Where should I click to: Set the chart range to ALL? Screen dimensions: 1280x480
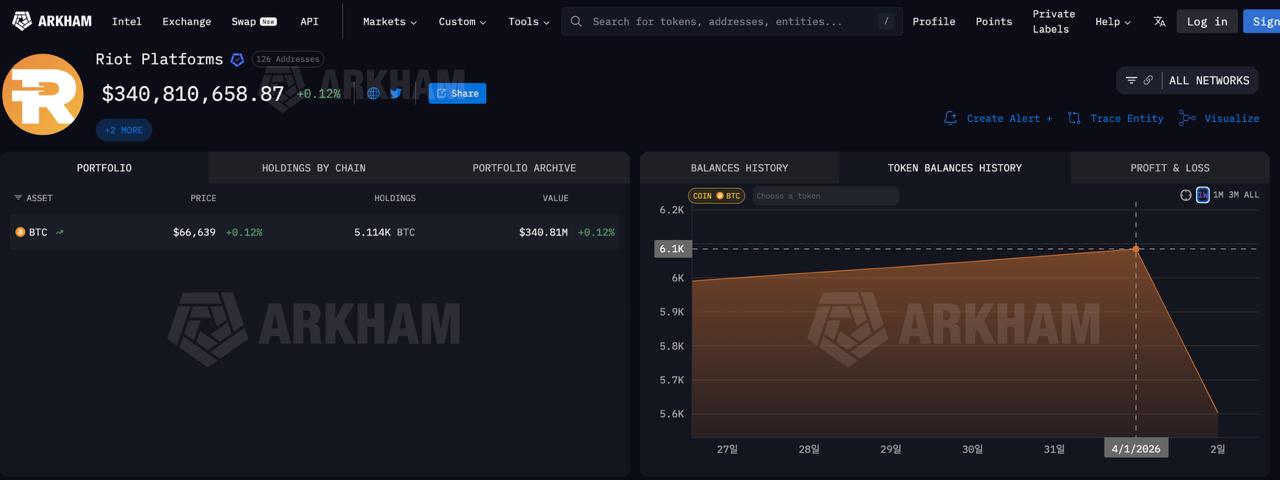tap(1251, 195)
